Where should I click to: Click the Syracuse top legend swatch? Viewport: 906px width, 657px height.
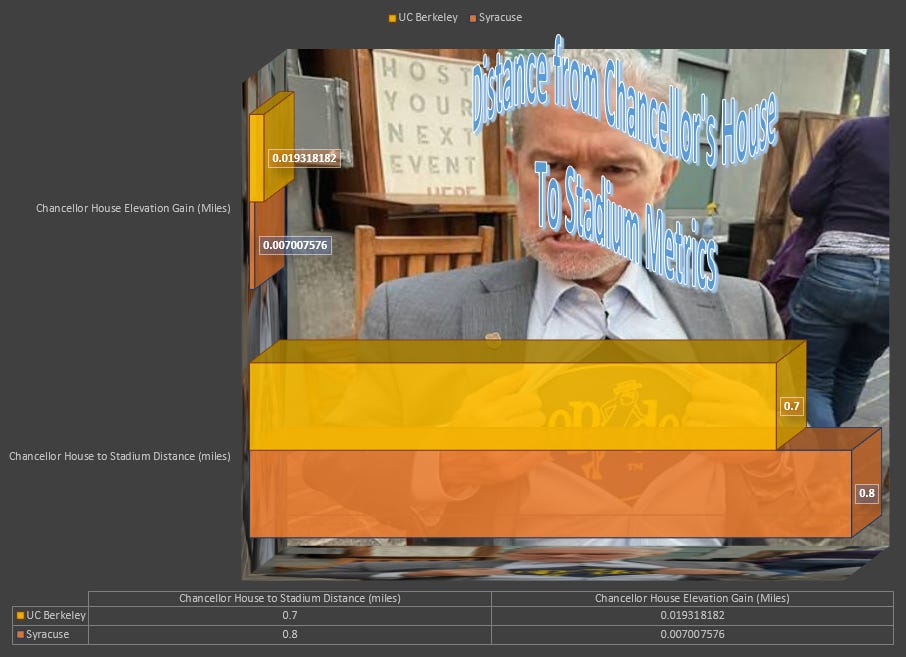click(473, 18)
